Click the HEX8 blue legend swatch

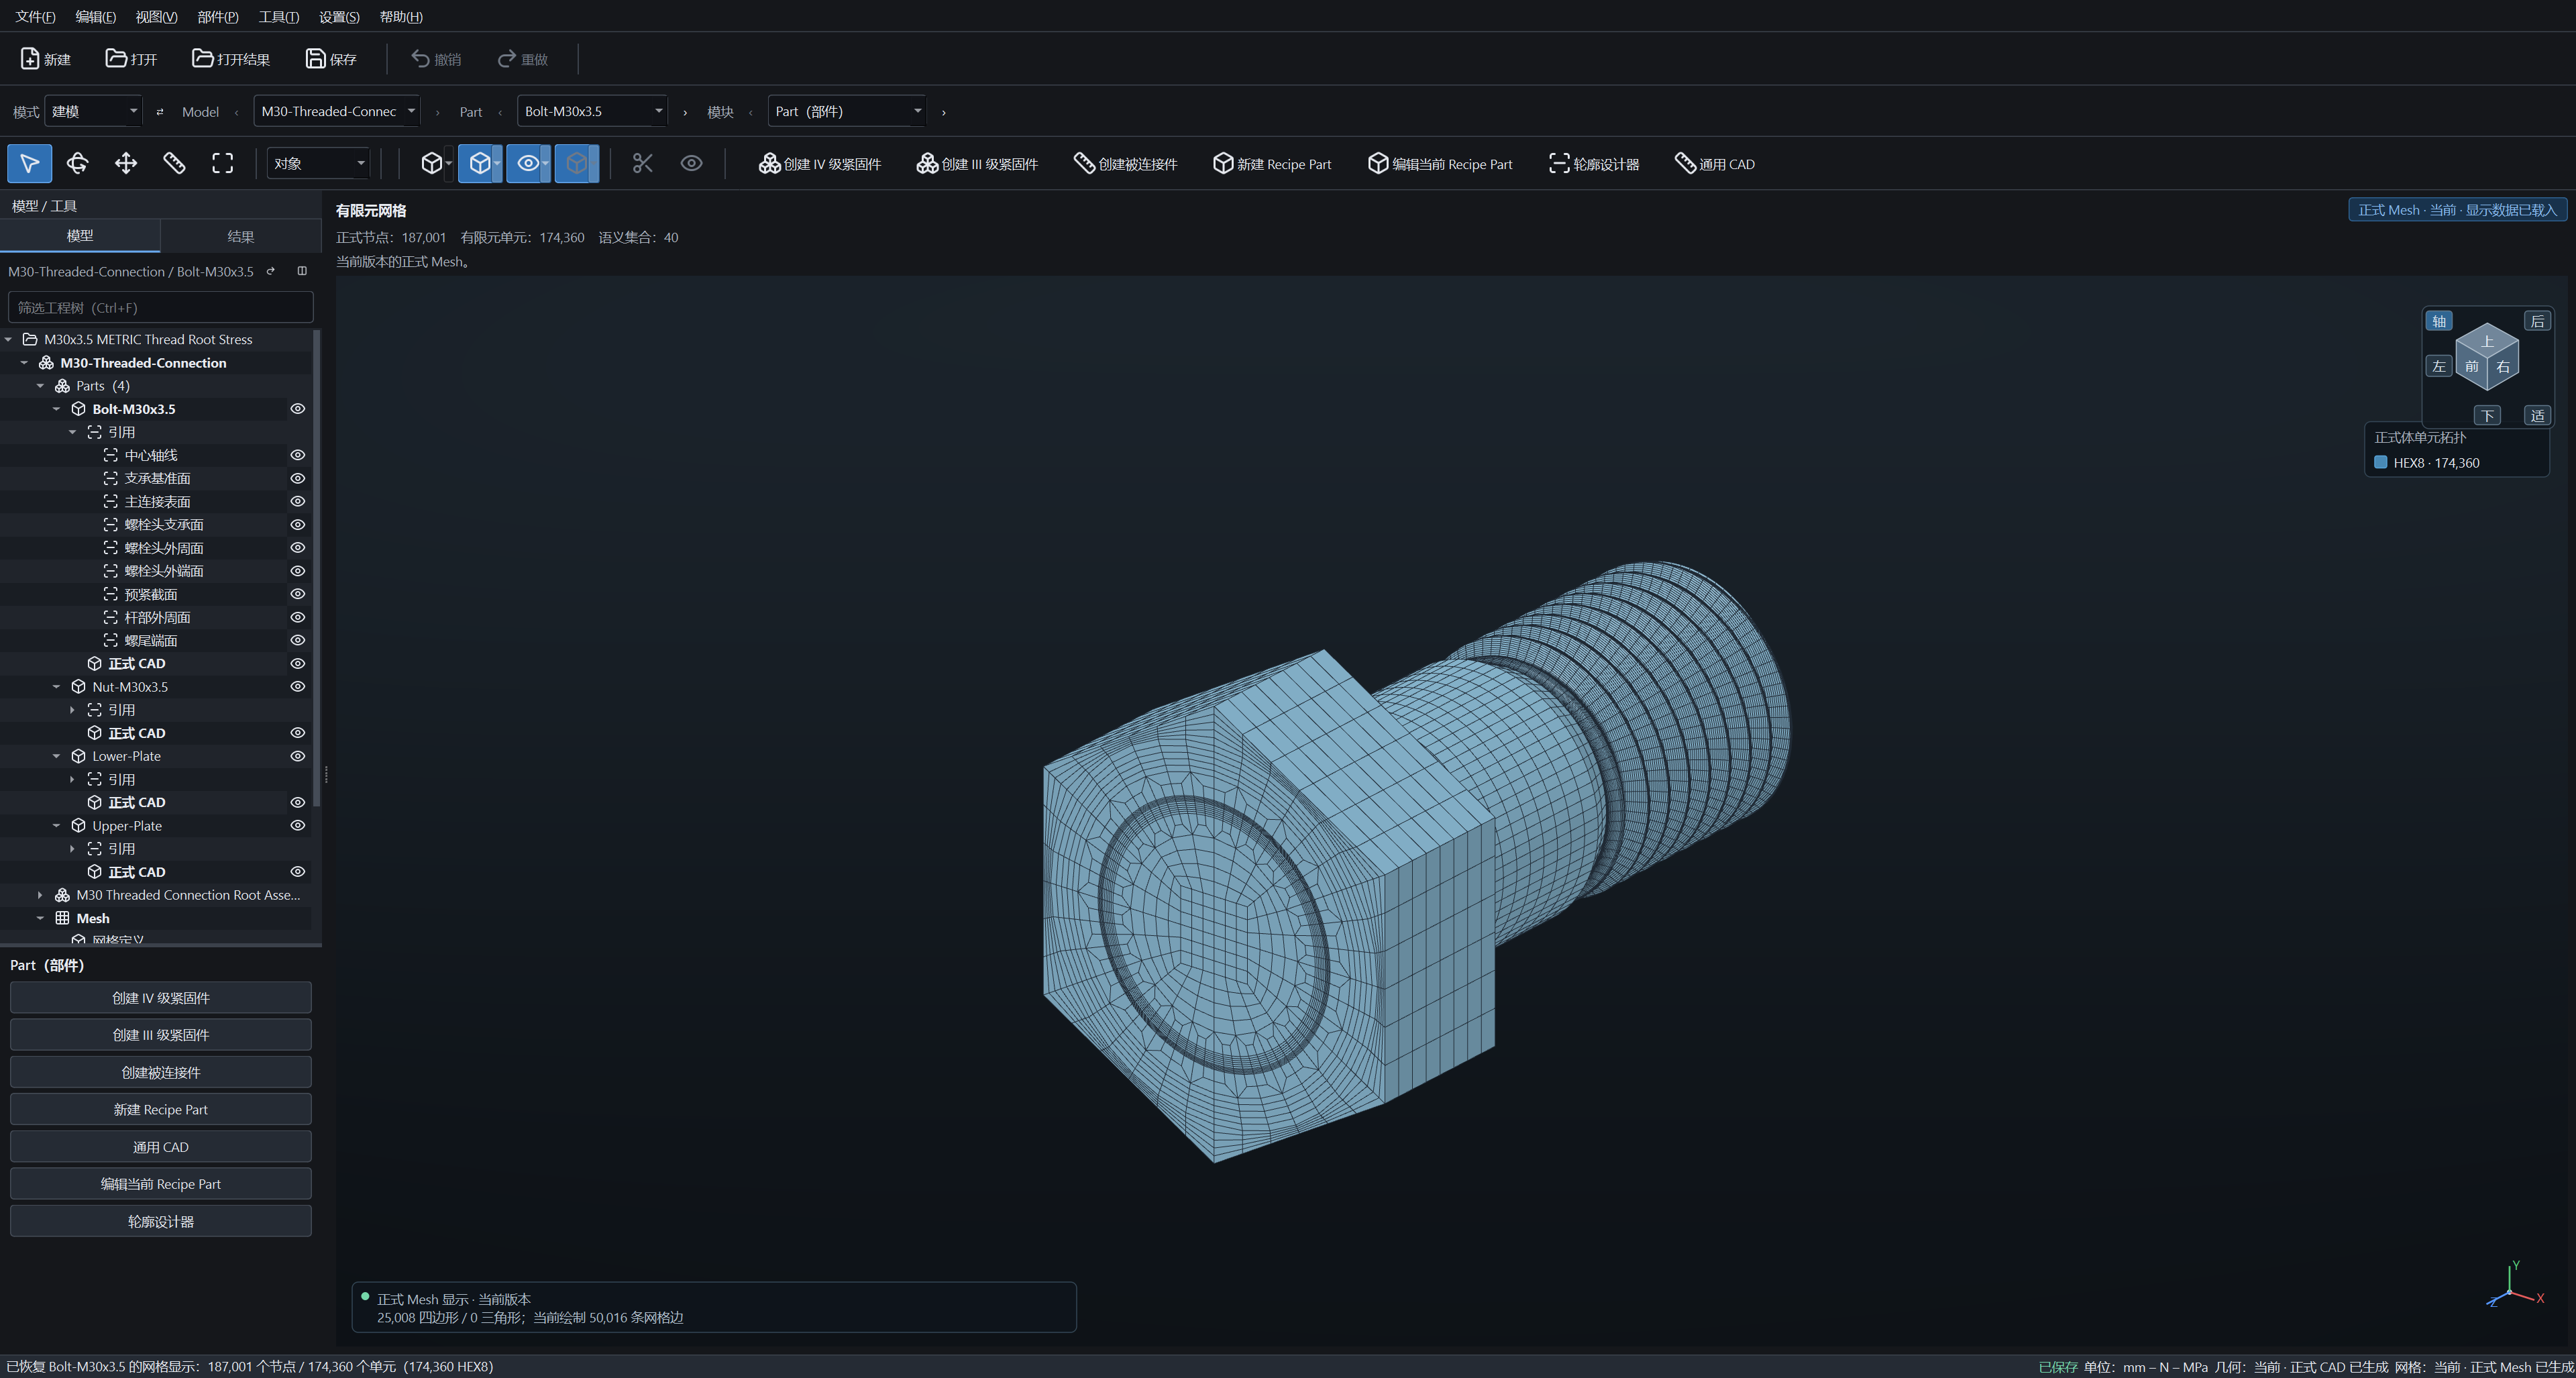pos(2380,462)
